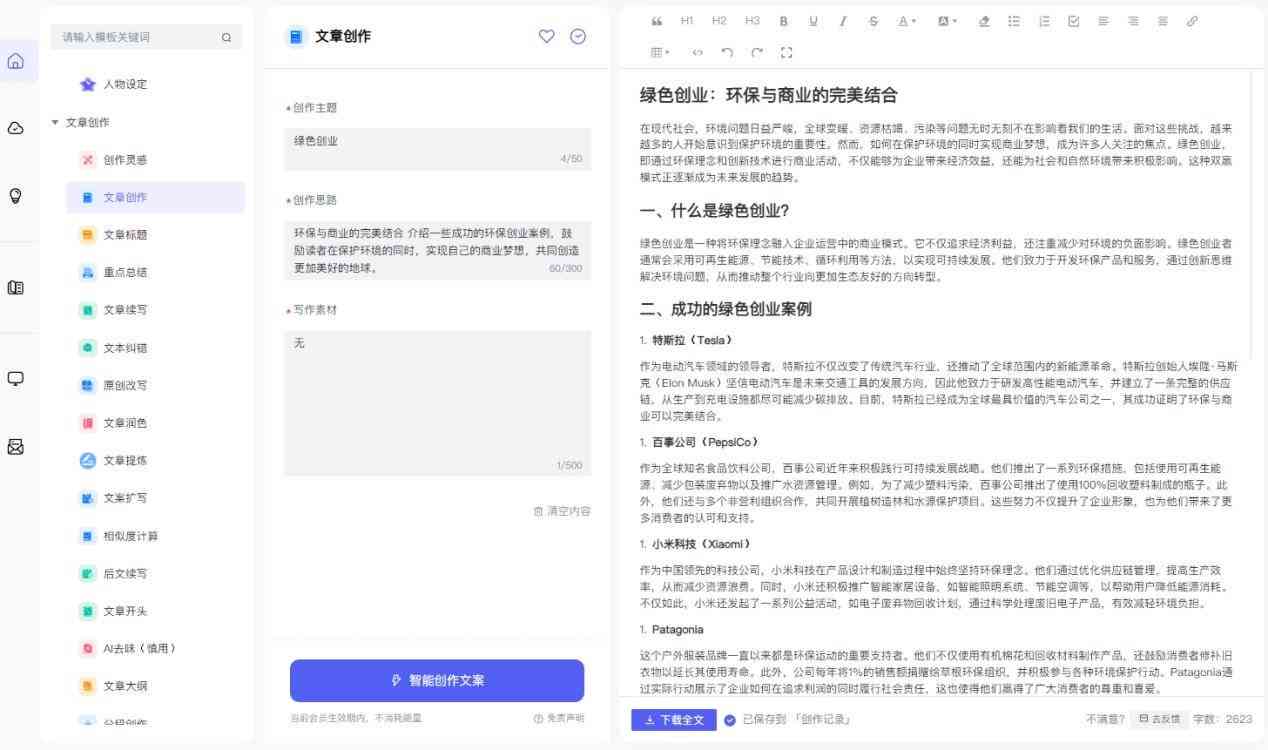
Task: Open the chat bubble icon in left rail
Action: tap(16, 379)
